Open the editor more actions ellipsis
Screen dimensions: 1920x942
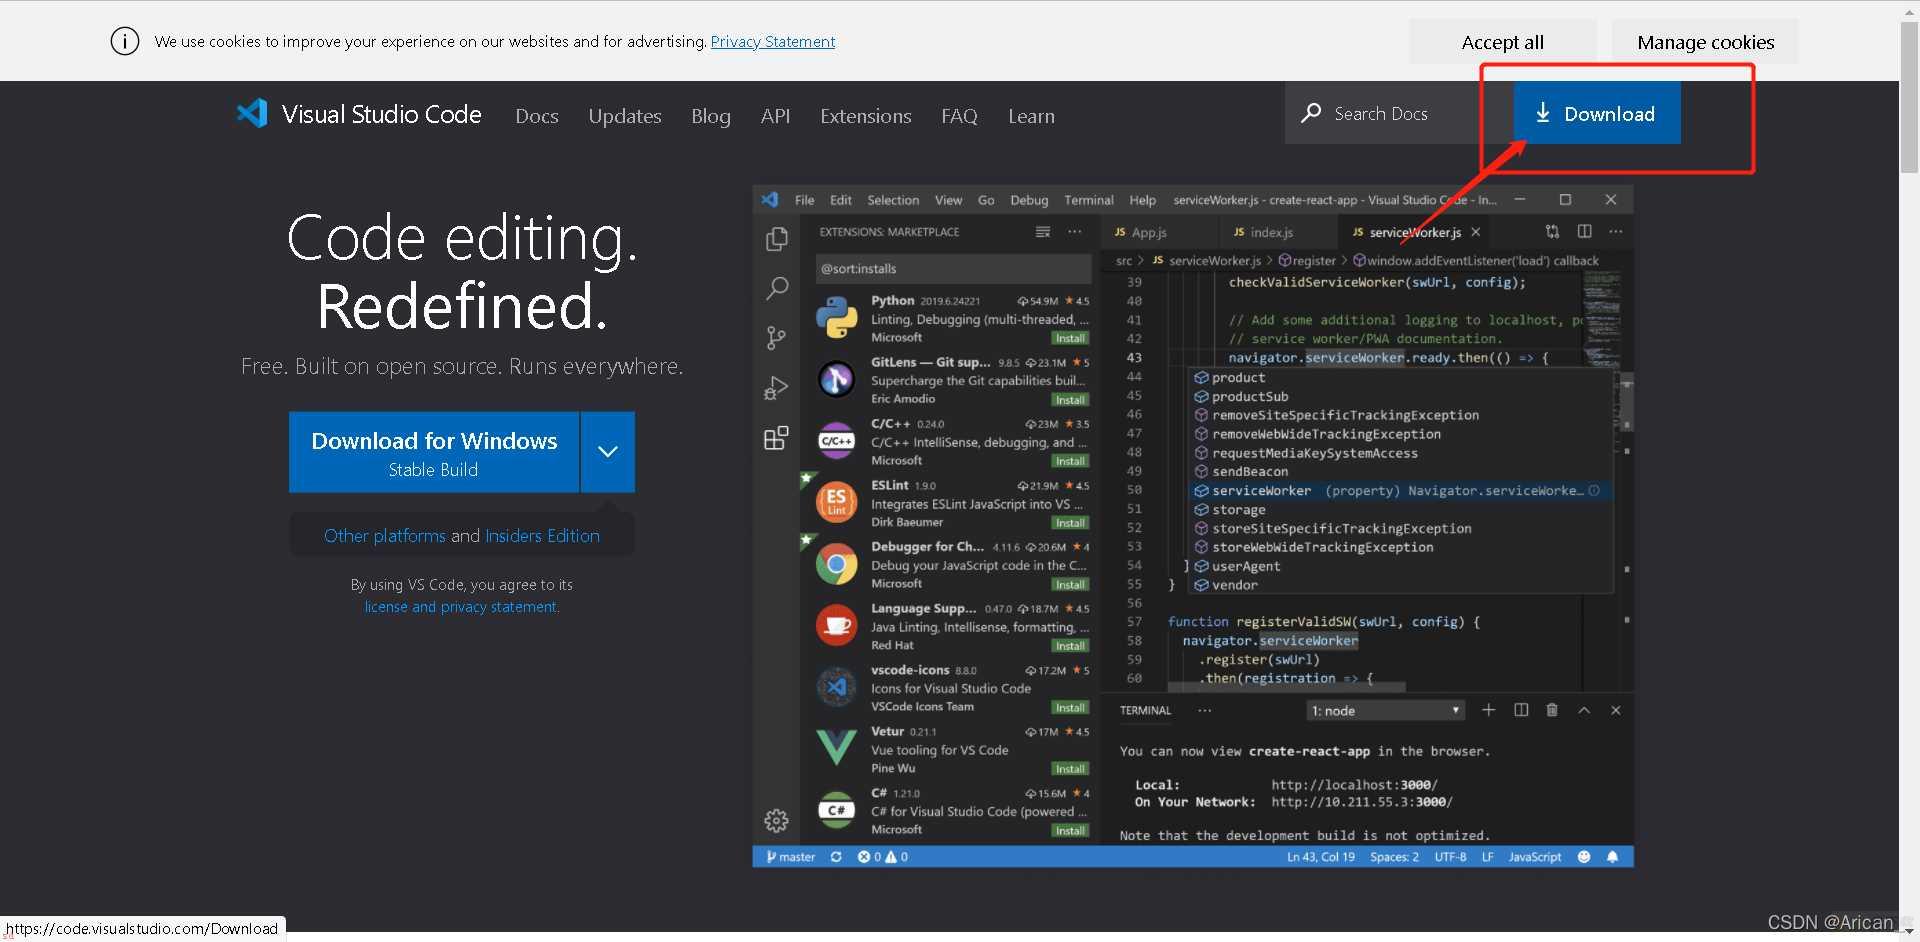[1616, 231]
